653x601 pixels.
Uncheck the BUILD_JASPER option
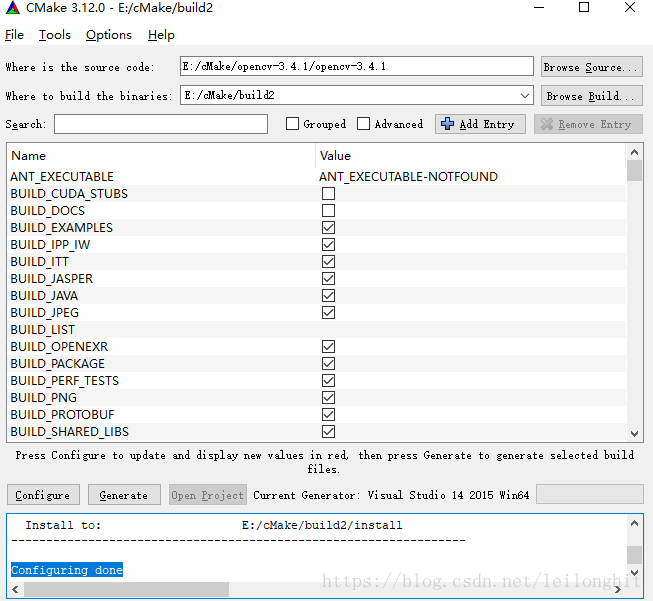(x=328, y=279)
